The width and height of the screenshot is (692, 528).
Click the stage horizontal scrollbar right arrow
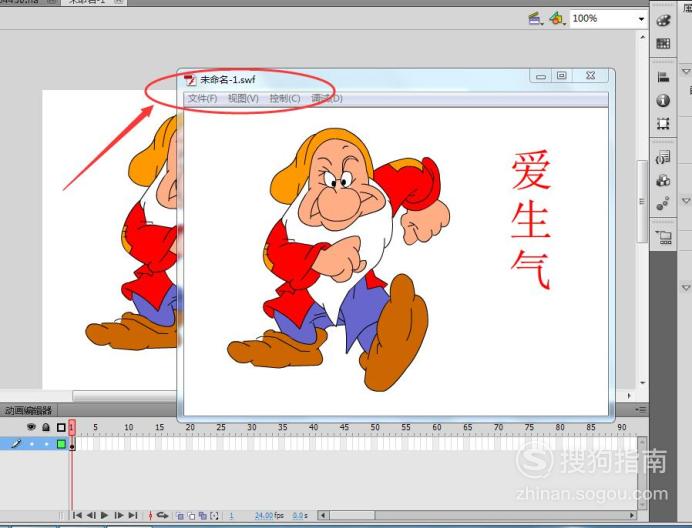(629, 396)
